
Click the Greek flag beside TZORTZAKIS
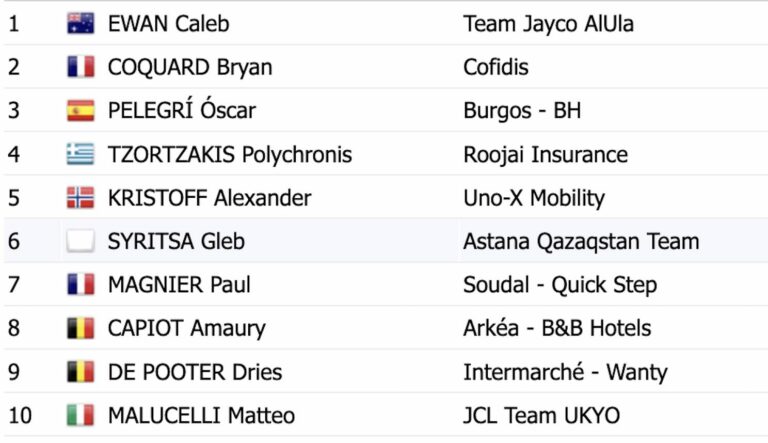tap(80, 154)
